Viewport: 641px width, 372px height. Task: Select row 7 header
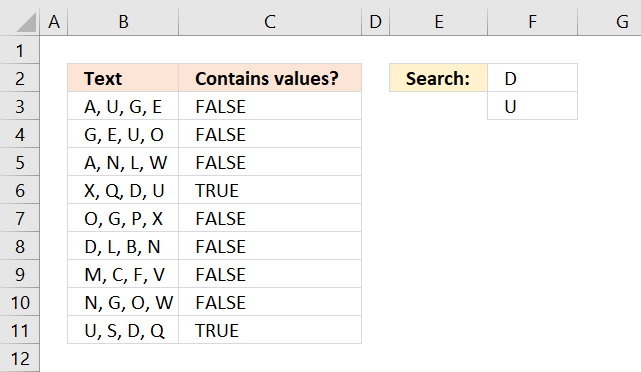click(20, 218)
